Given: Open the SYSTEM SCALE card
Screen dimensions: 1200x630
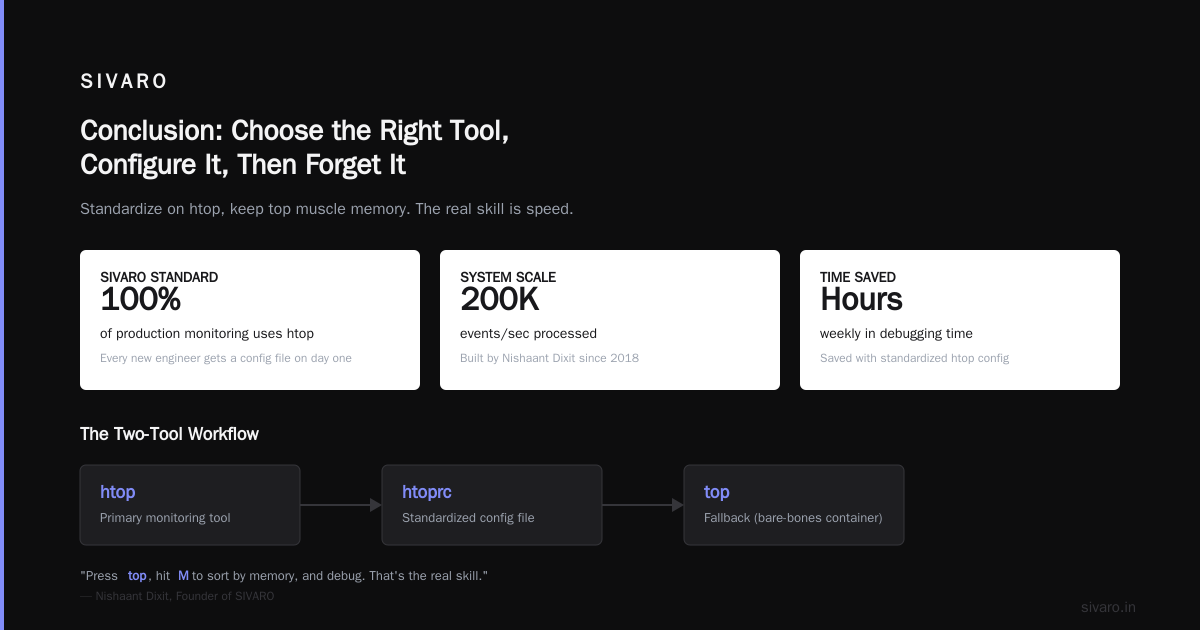Looking at the screenshot, I should coord(610,320).
